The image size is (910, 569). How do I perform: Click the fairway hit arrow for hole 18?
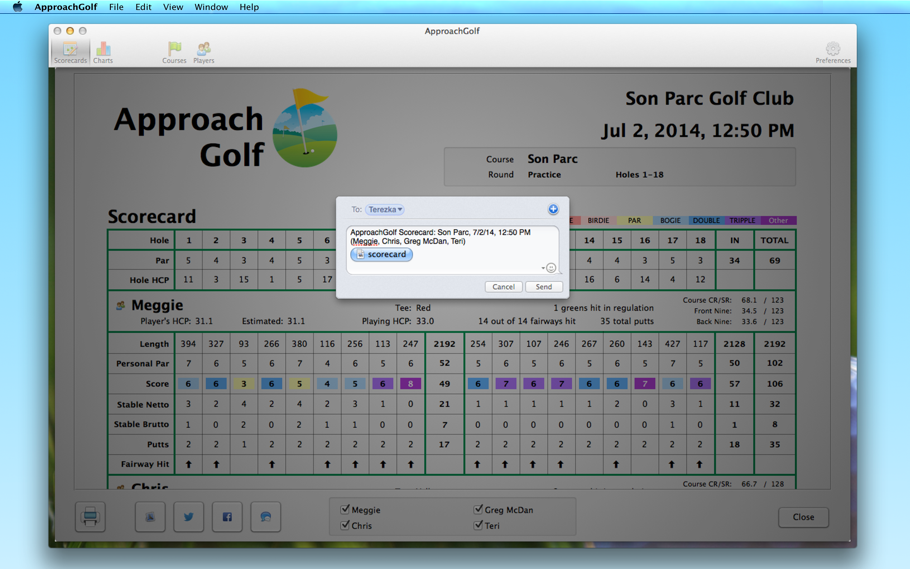tap(700, 464)
